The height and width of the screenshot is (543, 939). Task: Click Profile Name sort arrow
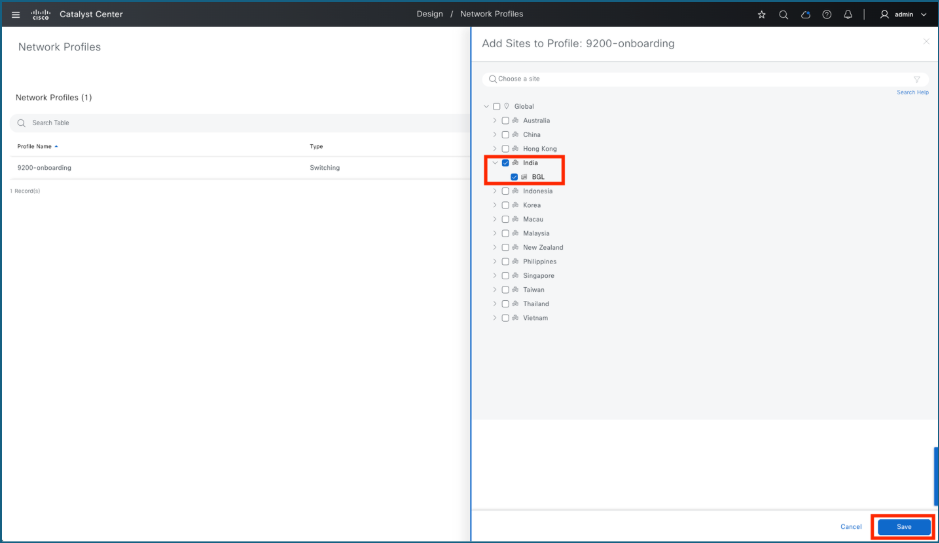(56, 146)
